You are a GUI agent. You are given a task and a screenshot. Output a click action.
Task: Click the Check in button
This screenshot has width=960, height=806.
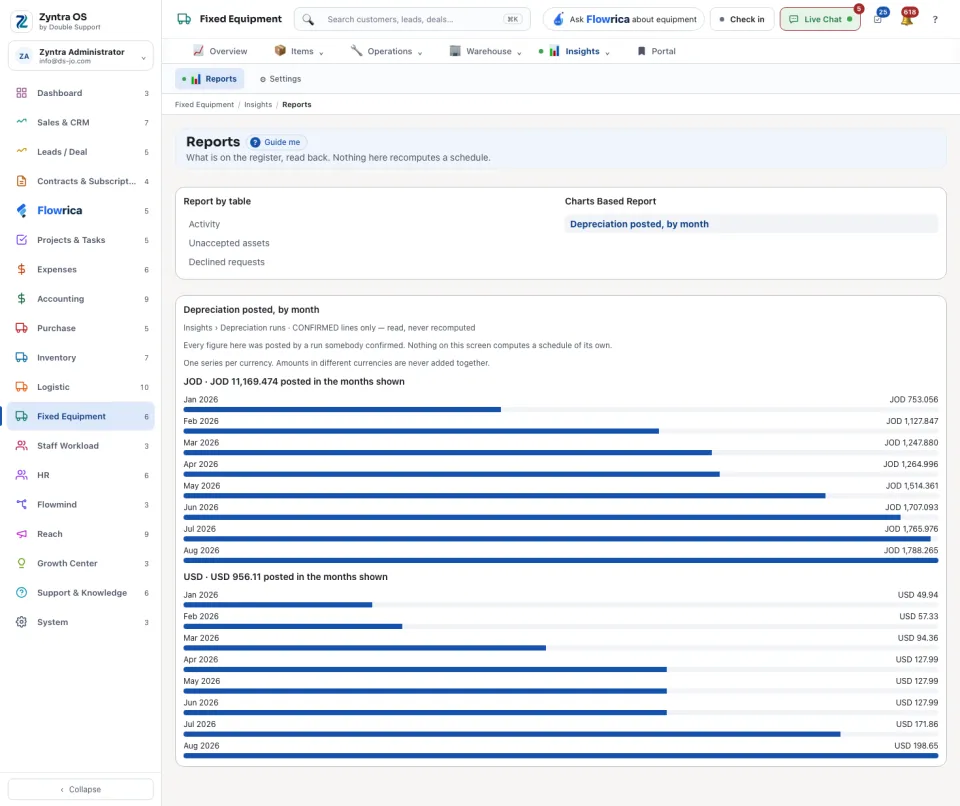coord(742,20)
